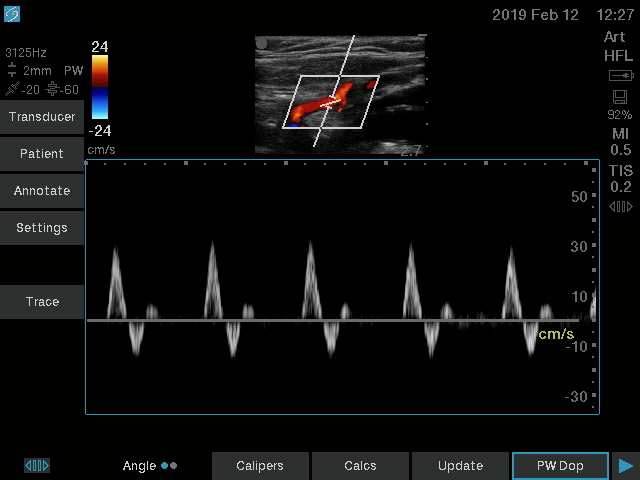The image size is (640, 480).
Task: Click the color Doppler ultrasound image
Action: (x=340, y=95)
